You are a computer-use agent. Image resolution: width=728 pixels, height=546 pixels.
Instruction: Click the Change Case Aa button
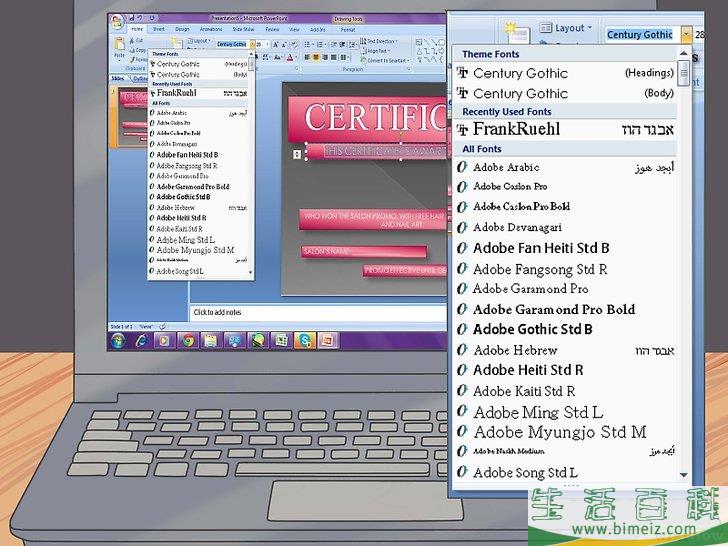[277, 57]
